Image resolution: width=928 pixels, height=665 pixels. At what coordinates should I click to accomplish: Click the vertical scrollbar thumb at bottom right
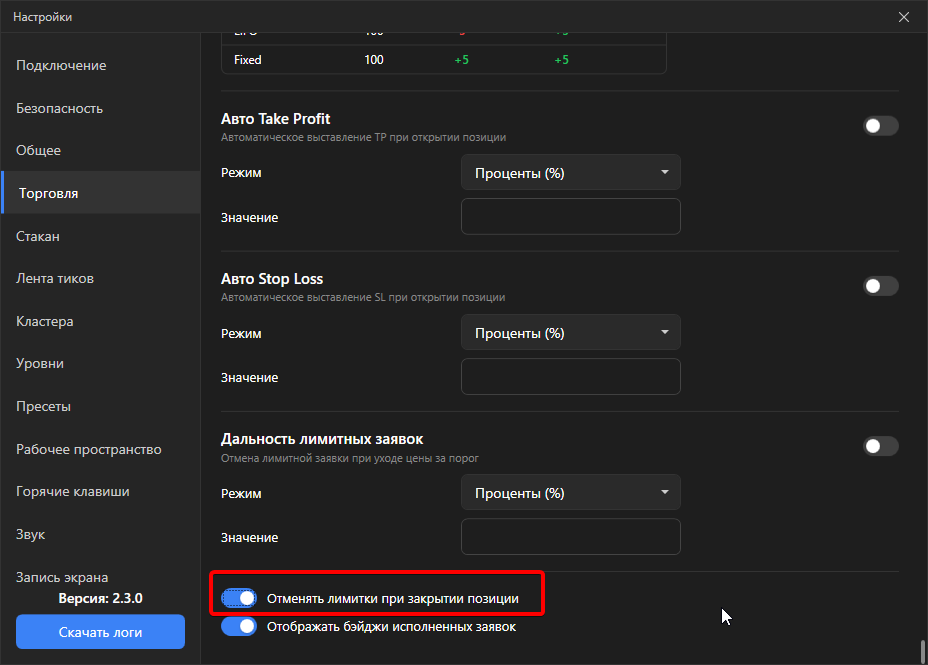[923, 651]
